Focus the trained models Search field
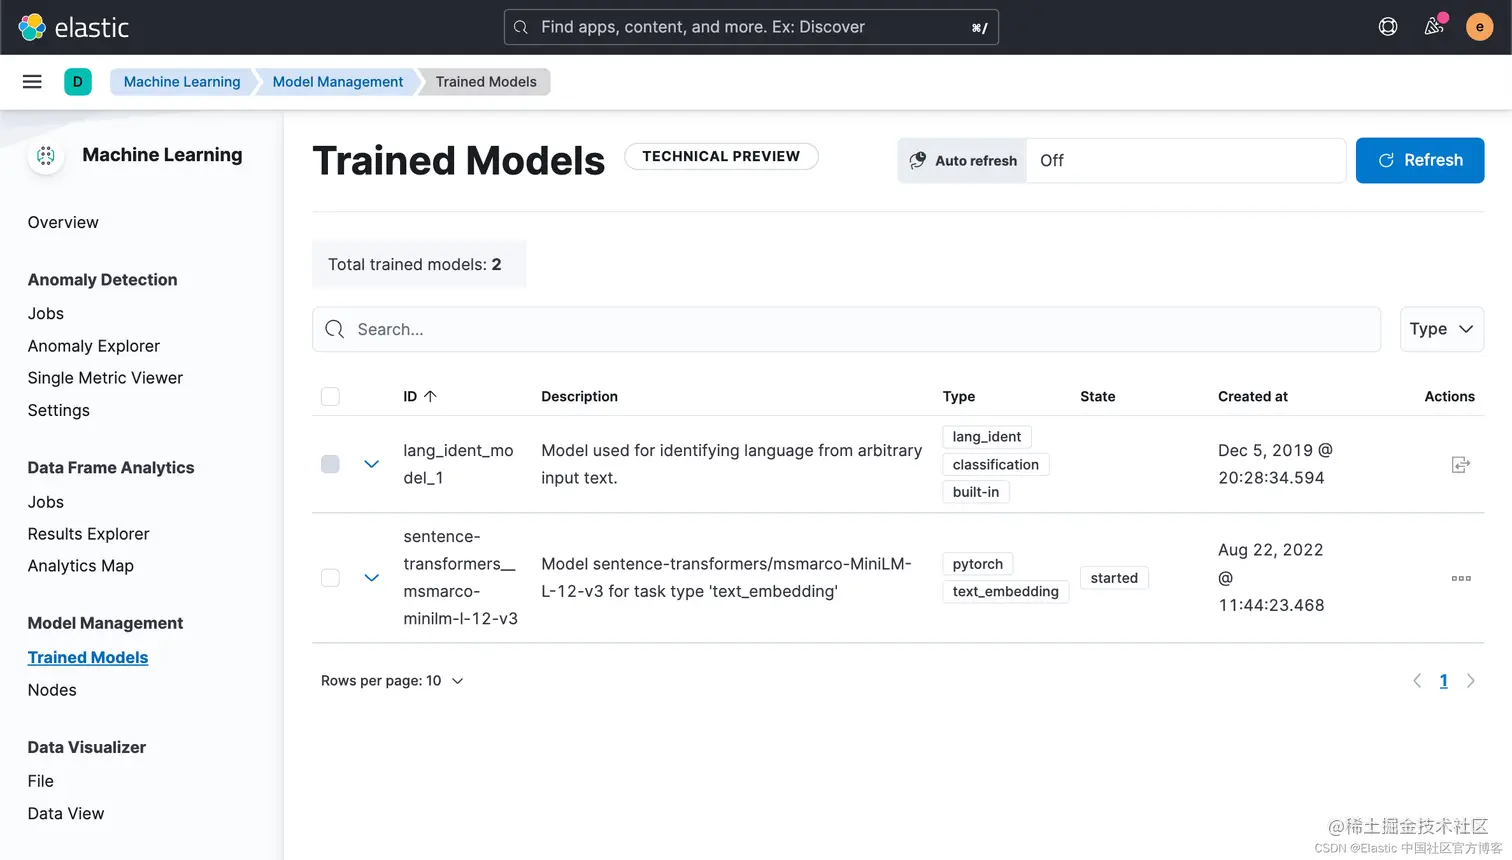The height and width of the screenshot is (860, 1512). (847, 329)
